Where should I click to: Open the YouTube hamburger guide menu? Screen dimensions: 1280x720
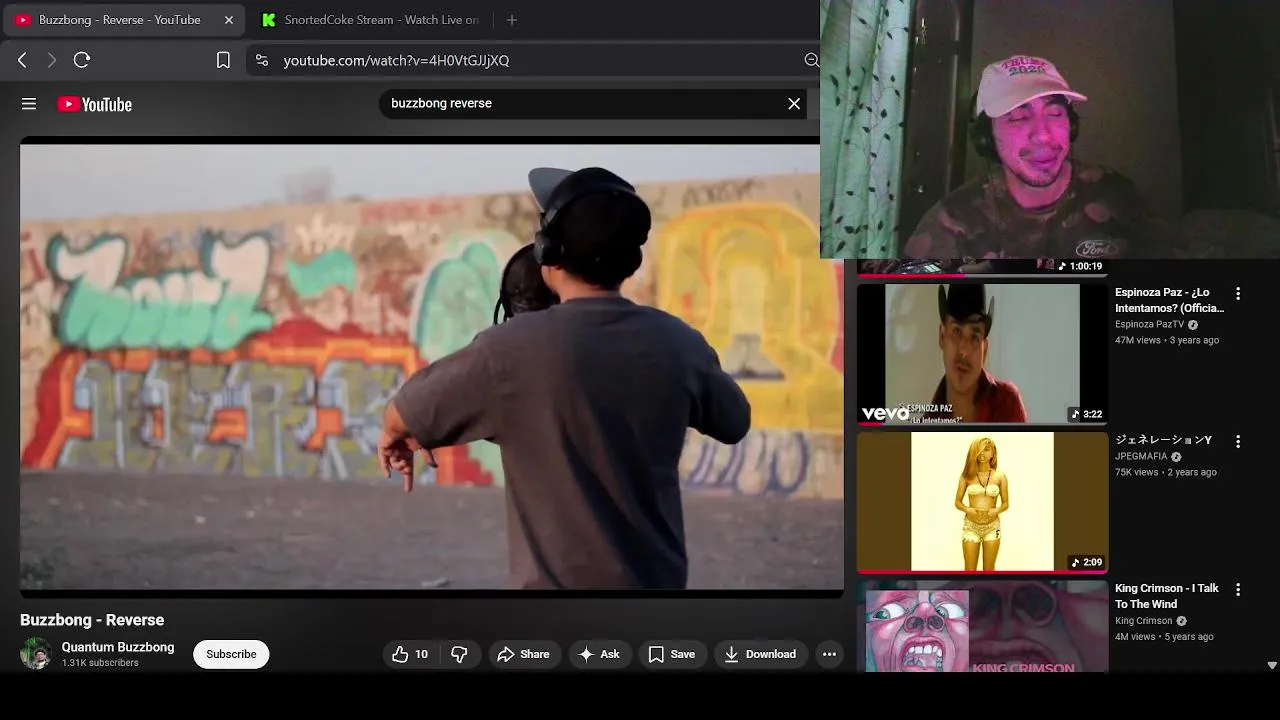click(29, 104)
